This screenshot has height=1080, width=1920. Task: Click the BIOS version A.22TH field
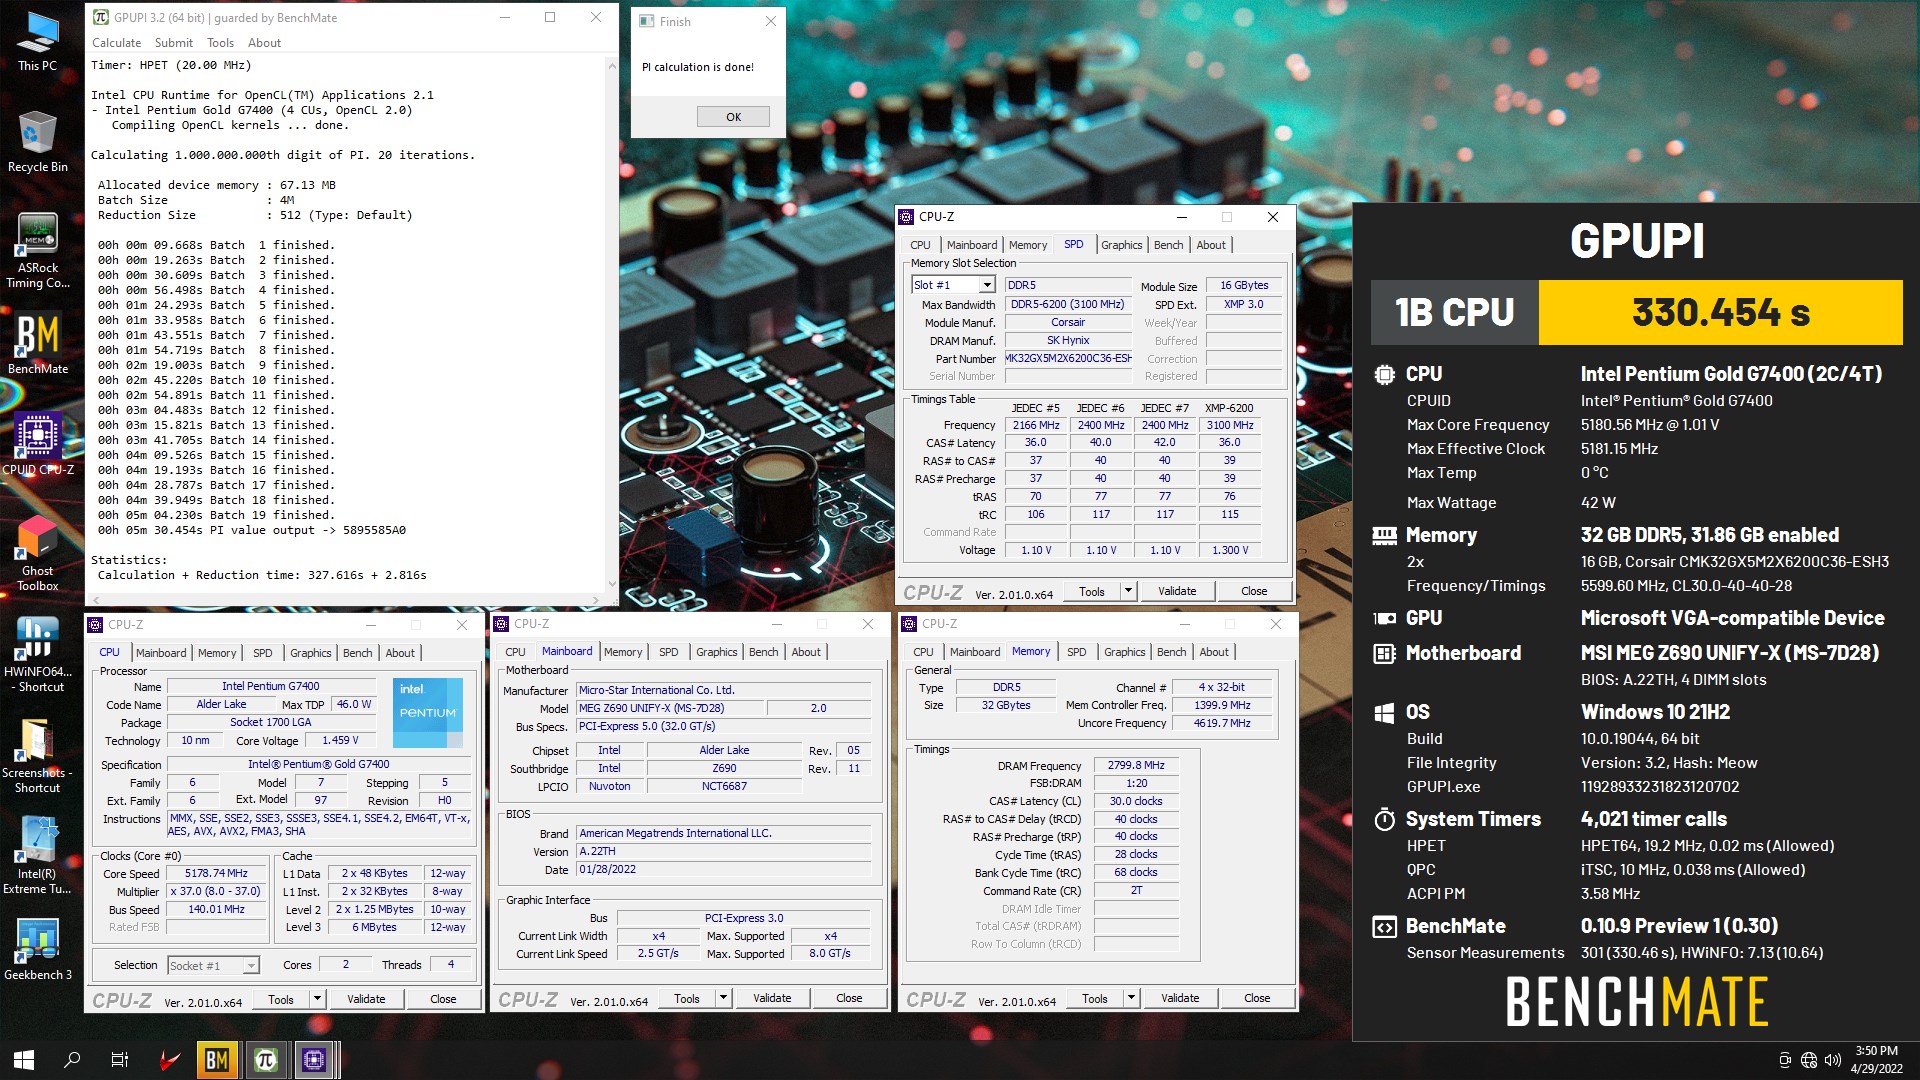(724, 851)
